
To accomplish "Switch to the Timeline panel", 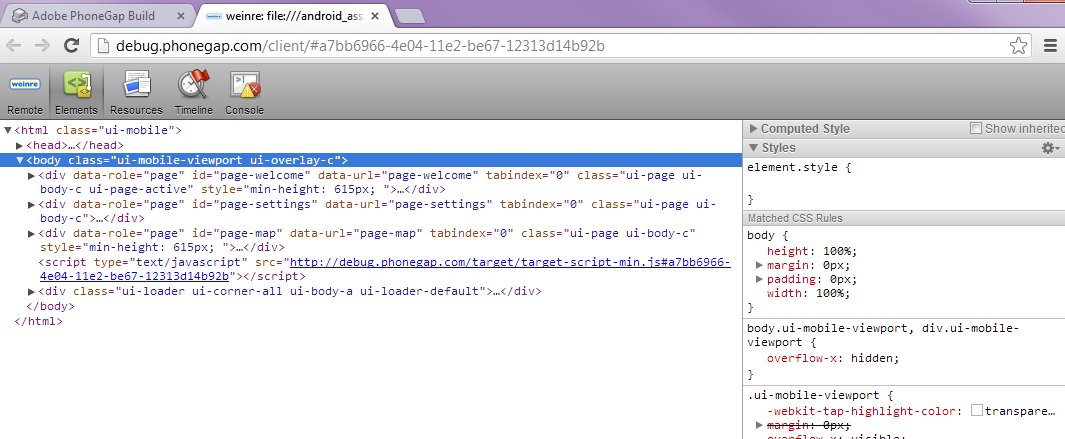I will pos(194,94).
